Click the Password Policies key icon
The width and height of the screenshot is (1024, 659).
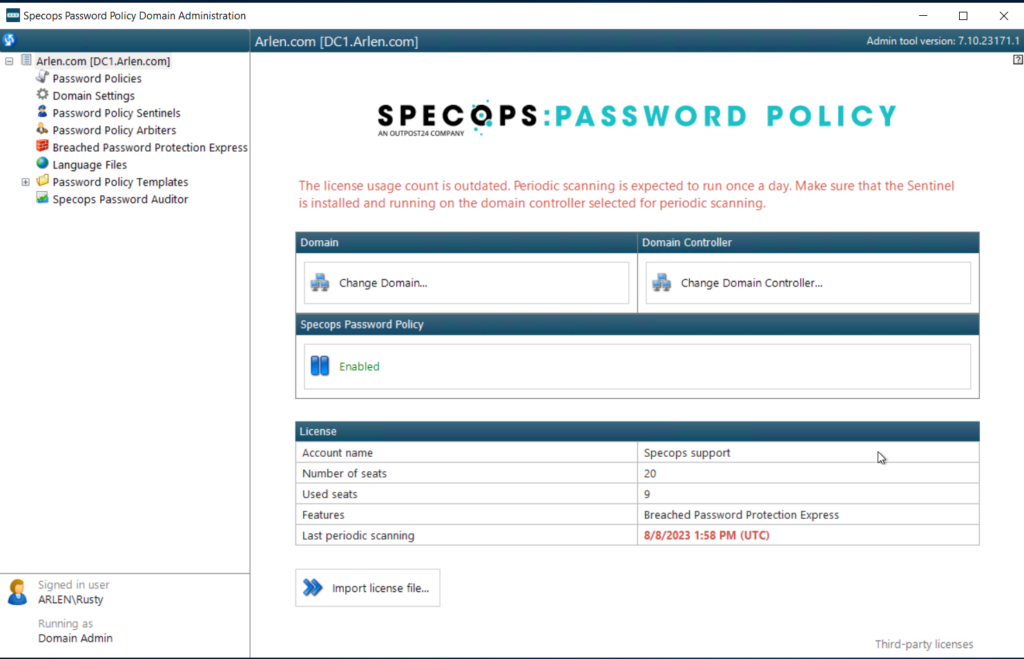pyautogui.click(x=42, y=77)
